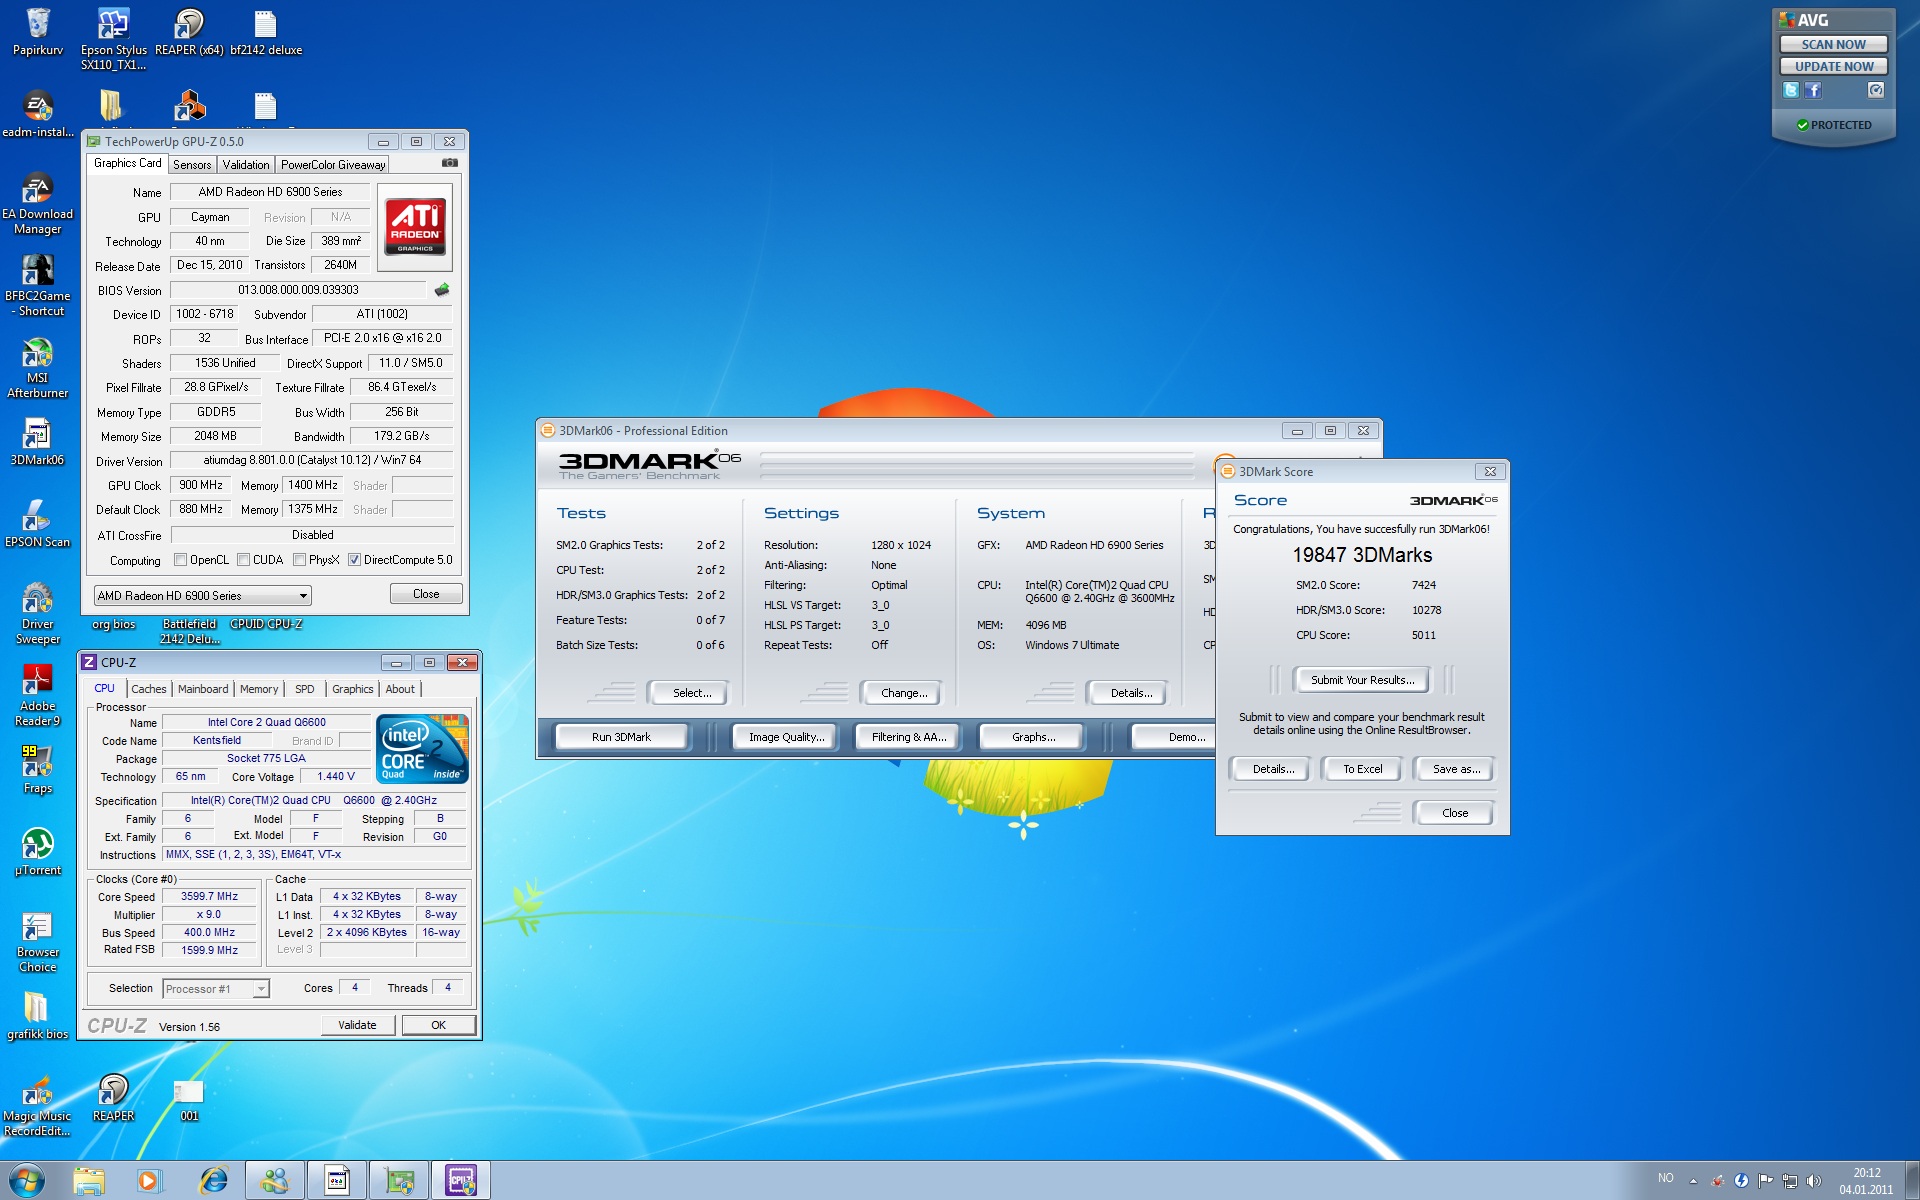
Task: Switch to CPU-Z Caches tab
Action: [149, 689]
